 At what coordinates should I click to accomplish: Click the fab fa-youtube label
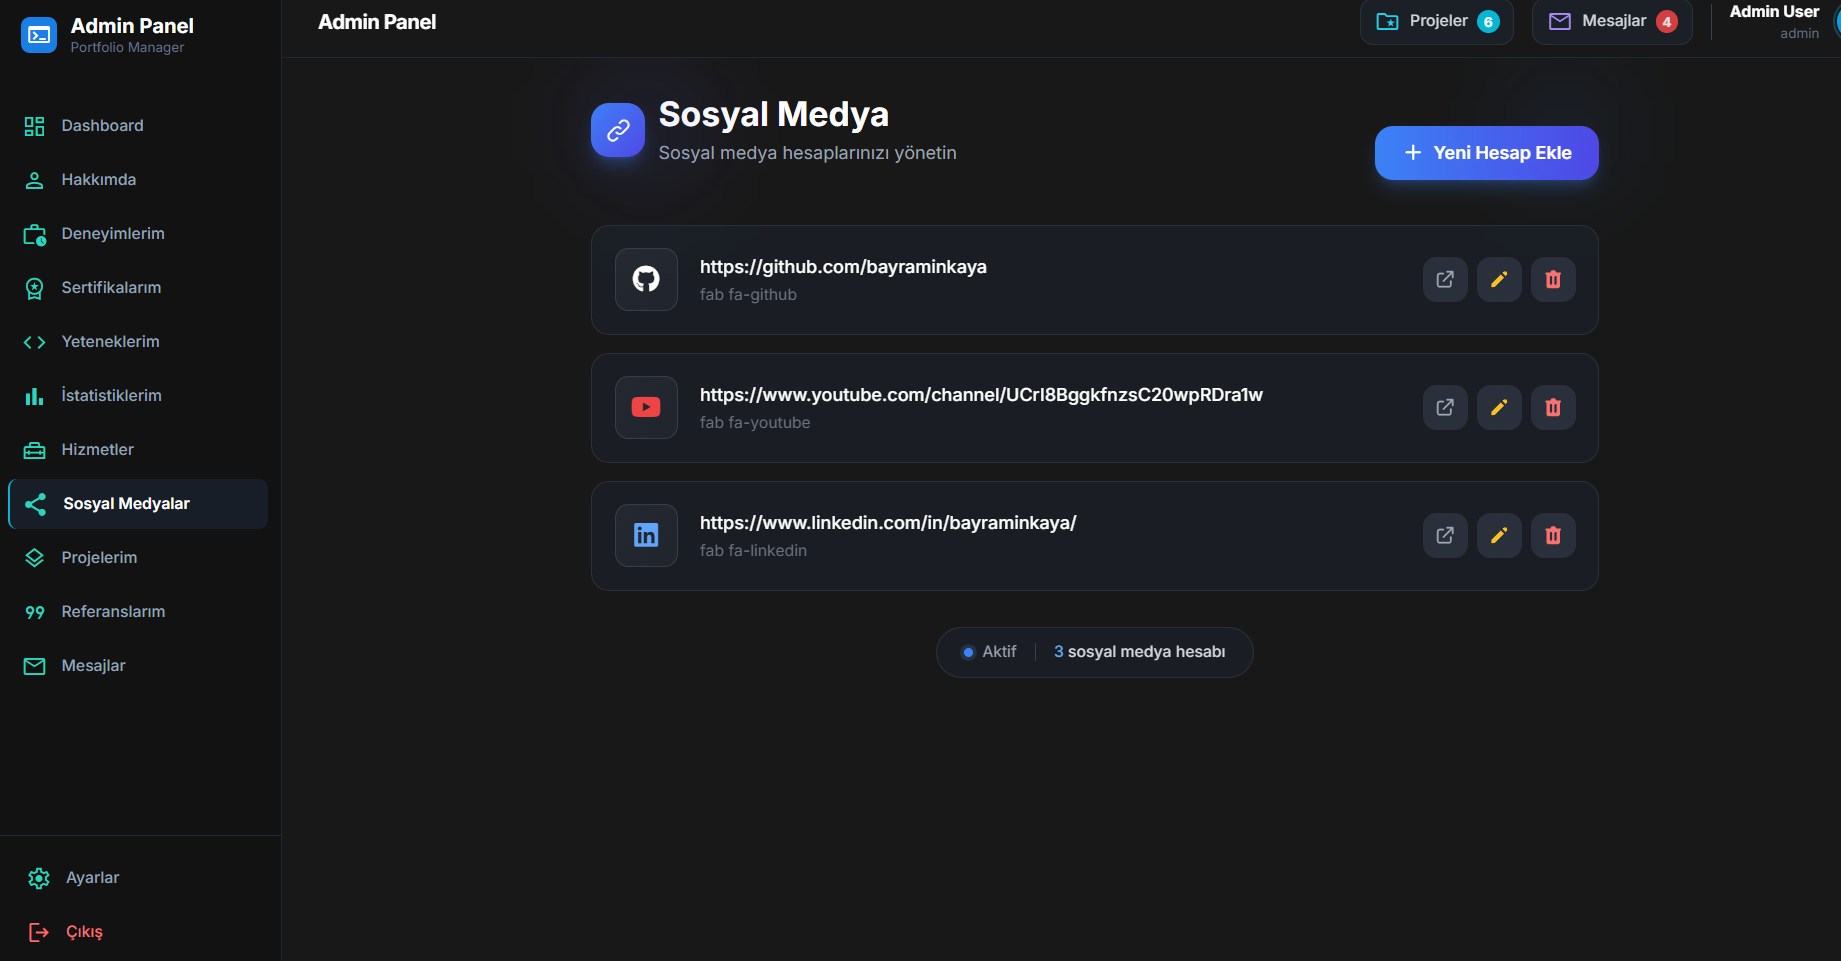[x=755, y=423]
